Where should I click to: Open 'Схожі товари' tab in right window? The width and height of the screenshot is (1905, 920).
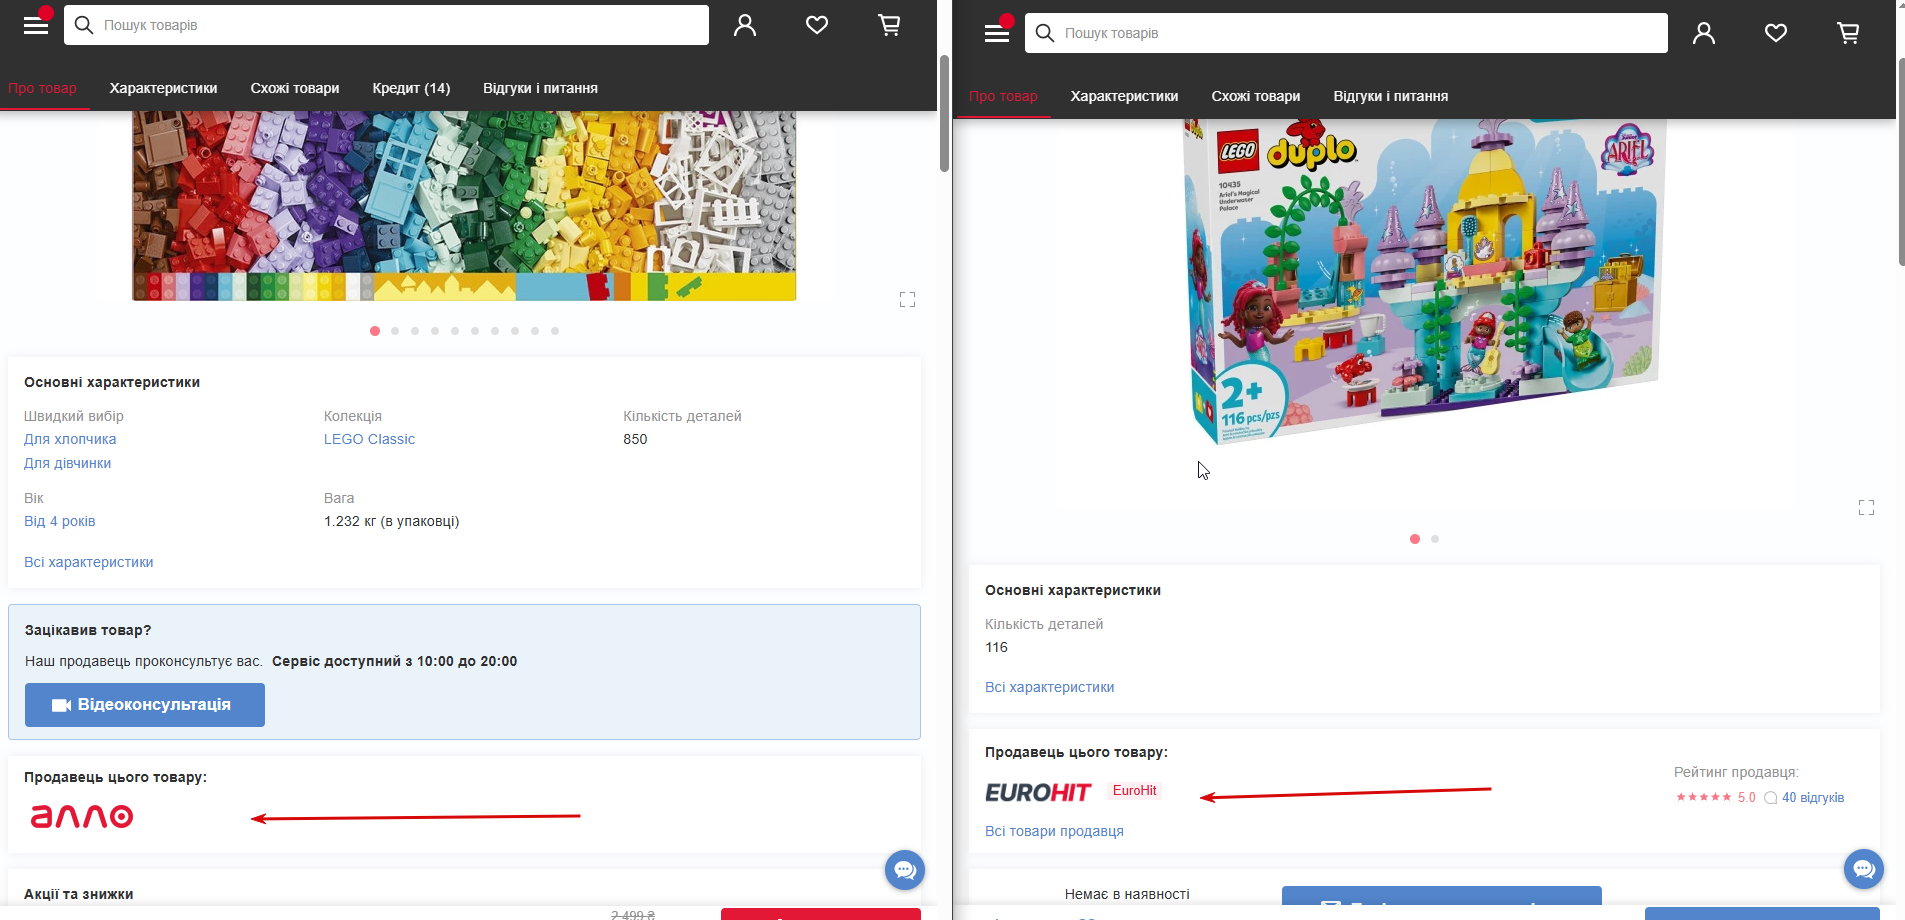(x=1256, y=96)
